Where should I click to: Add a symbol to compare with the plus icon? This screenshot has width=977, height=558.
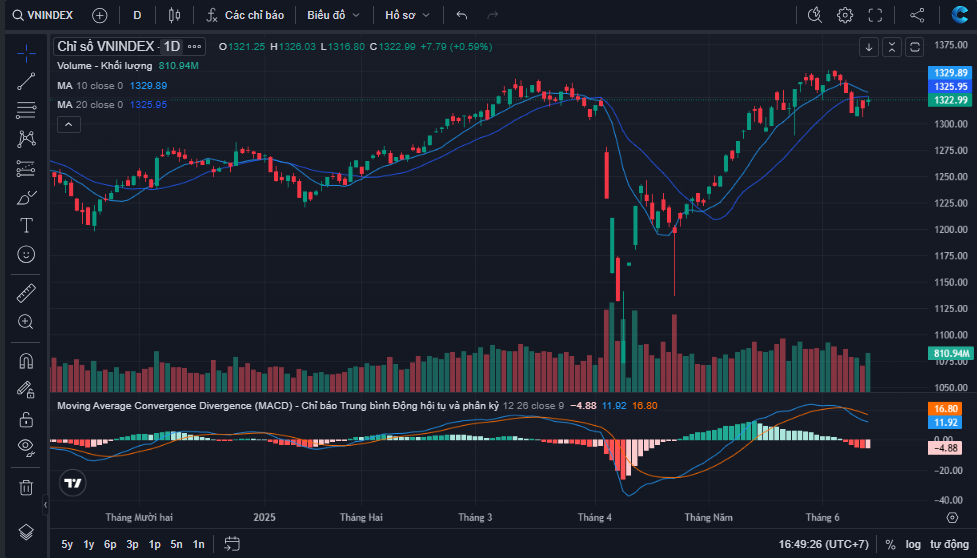coord(100,15)
